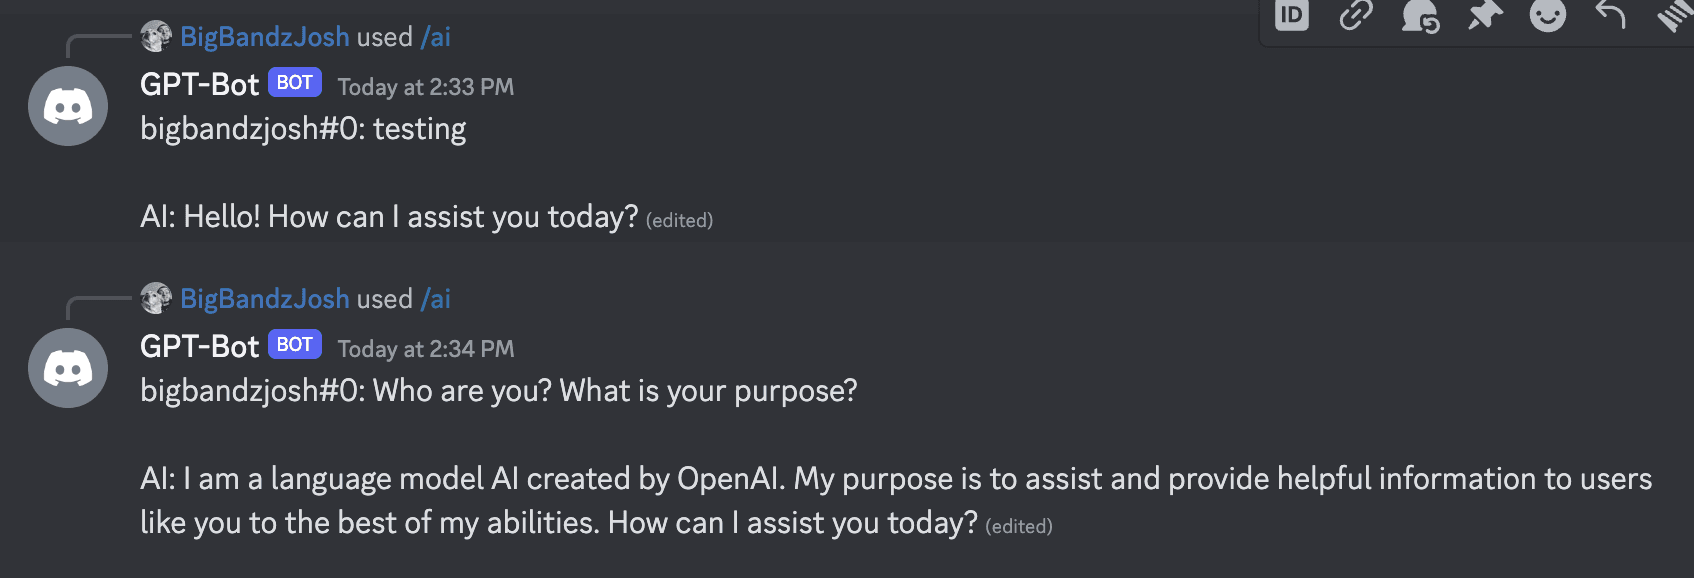Screen dimensions: 1694x578
Task: Copy the message ID using the ID icon
Action: pyautogui.click(x=1290, y=16)
